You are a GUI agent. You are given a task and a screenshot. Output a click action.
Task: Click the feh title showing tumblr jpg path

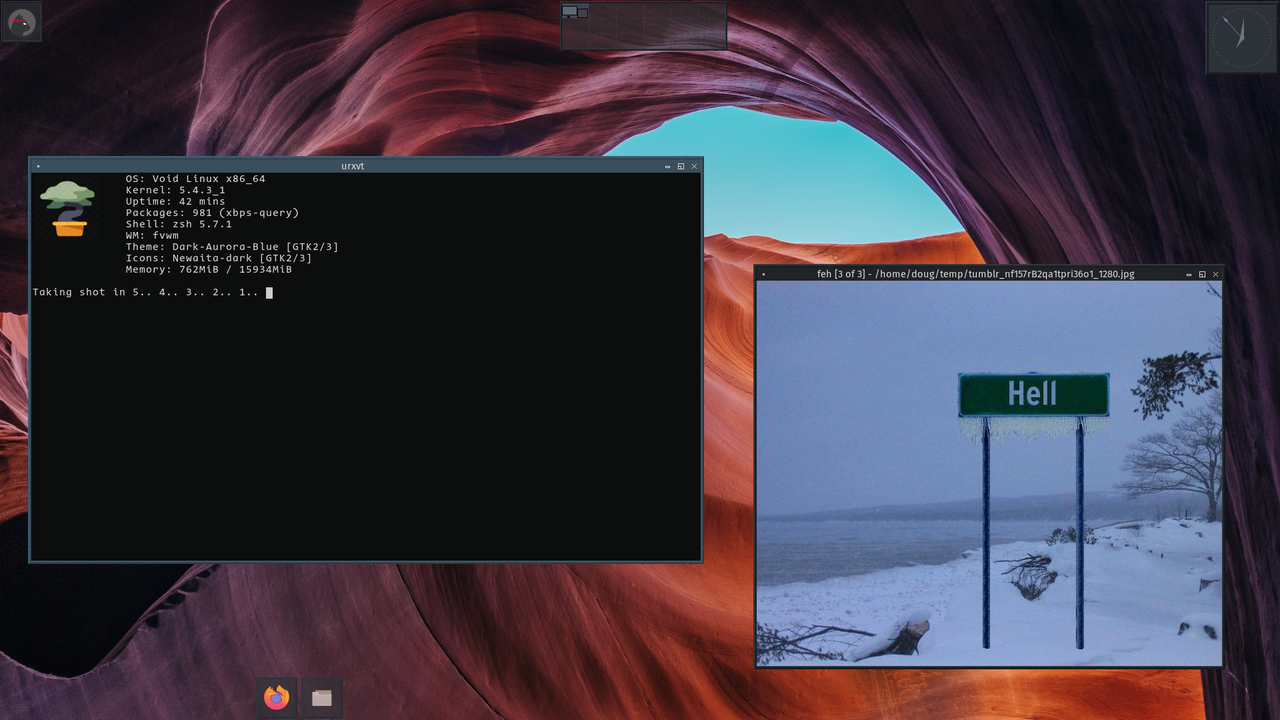tap(976, 274)
